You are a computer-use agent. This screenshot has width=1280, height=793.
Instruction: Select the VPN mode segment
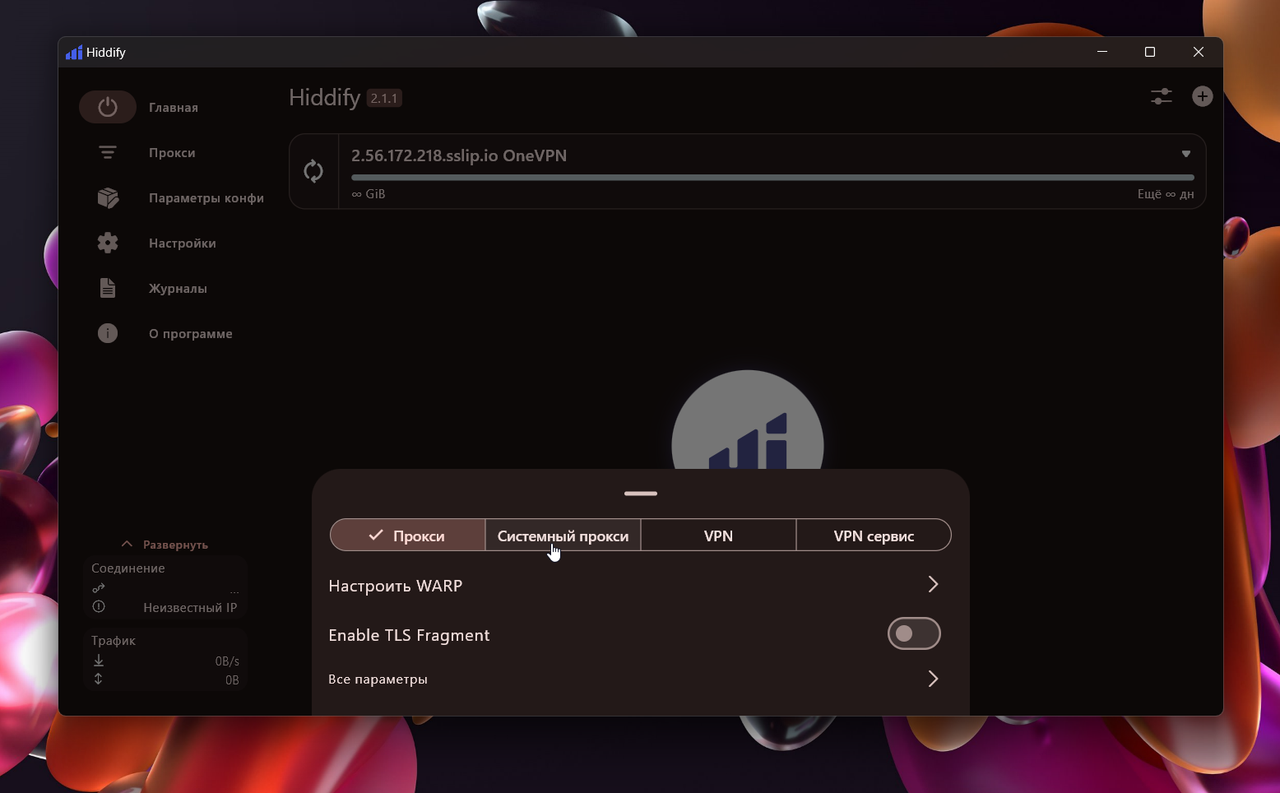(x=718, y=535)
